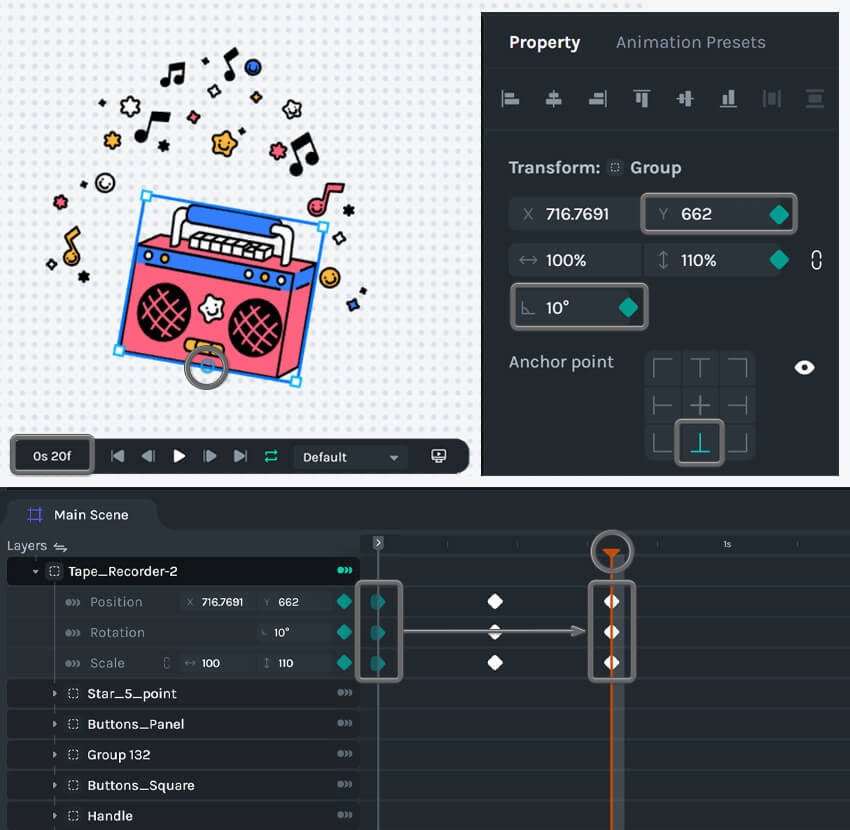This screenshot has height=830, width=850.
Task: Set anchor point to bottom-center
Action: pyautogui.click(x=700, y=442)
